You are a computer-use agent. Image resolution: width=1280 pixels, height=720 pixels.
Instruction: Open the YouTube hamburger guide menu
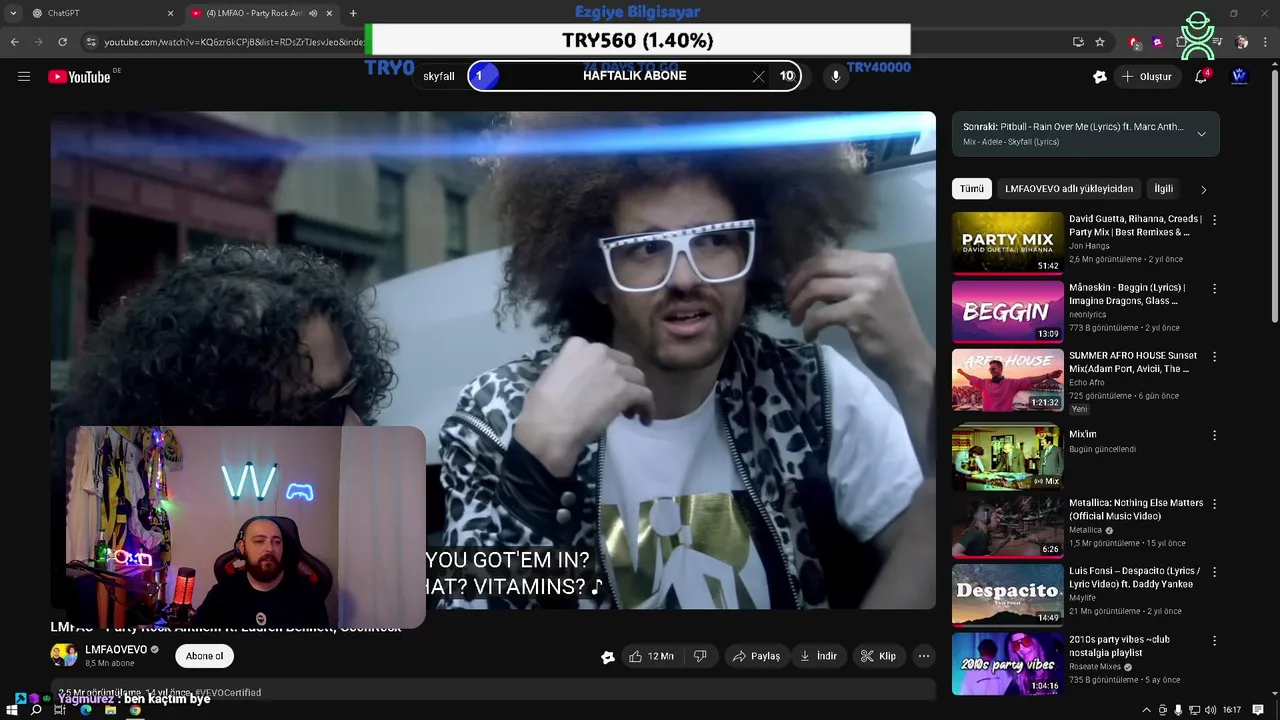coord(24,77)
